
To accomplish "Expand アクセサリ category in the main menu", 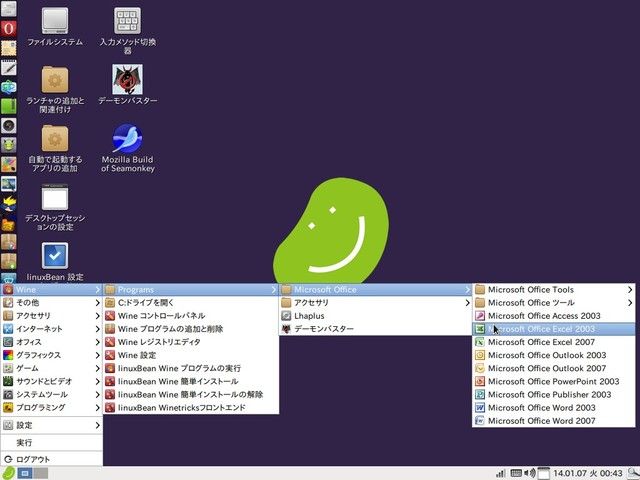I will 51,316.
